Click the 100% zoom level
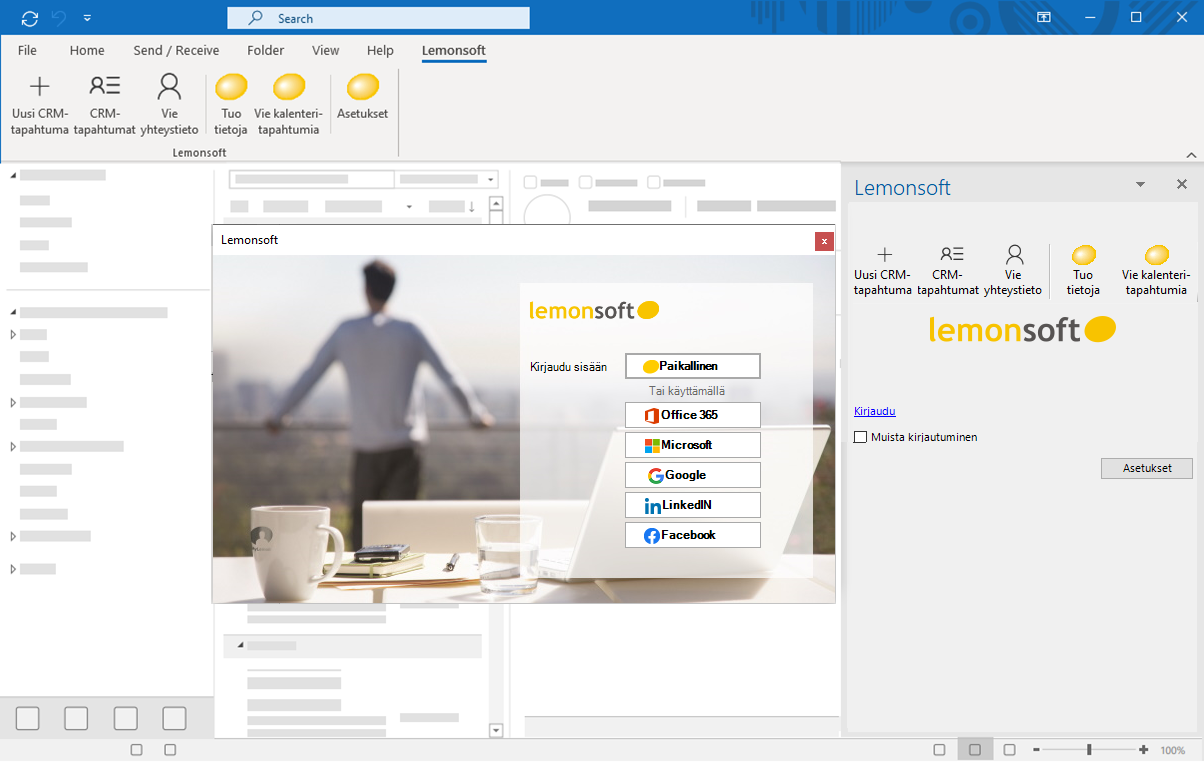This screenshot has width=1204, height=762. (1173, 750)
